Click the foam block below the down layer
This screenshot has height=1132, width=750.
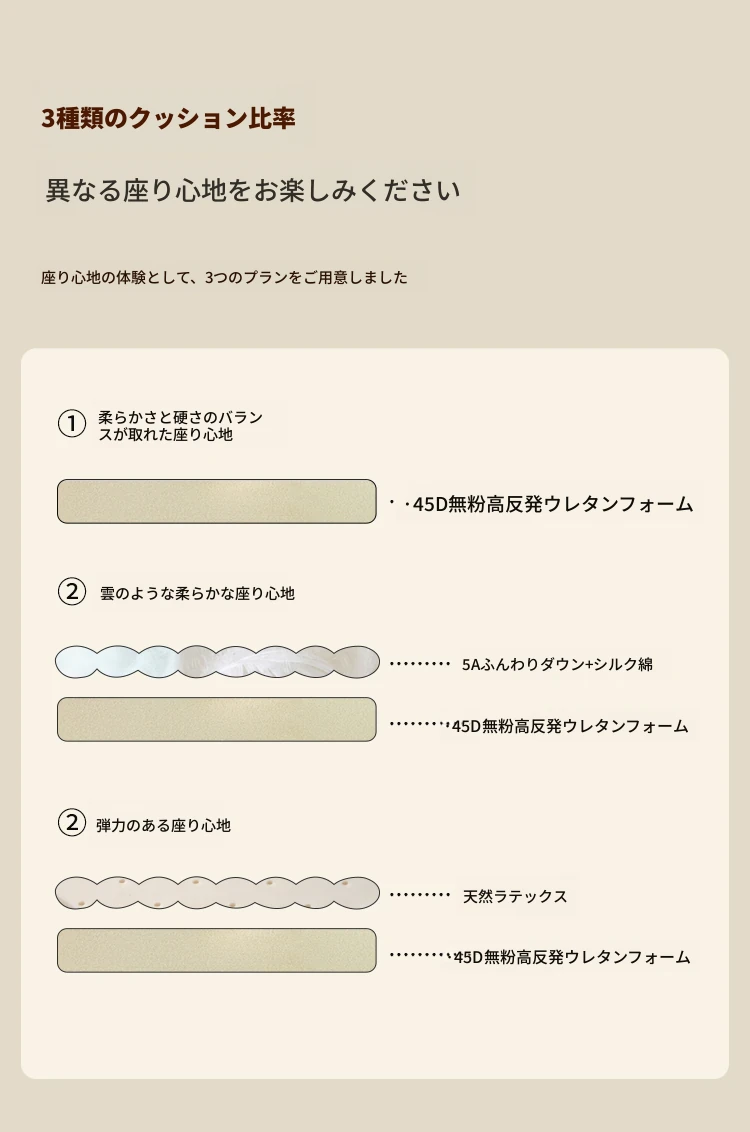(217, 719)
